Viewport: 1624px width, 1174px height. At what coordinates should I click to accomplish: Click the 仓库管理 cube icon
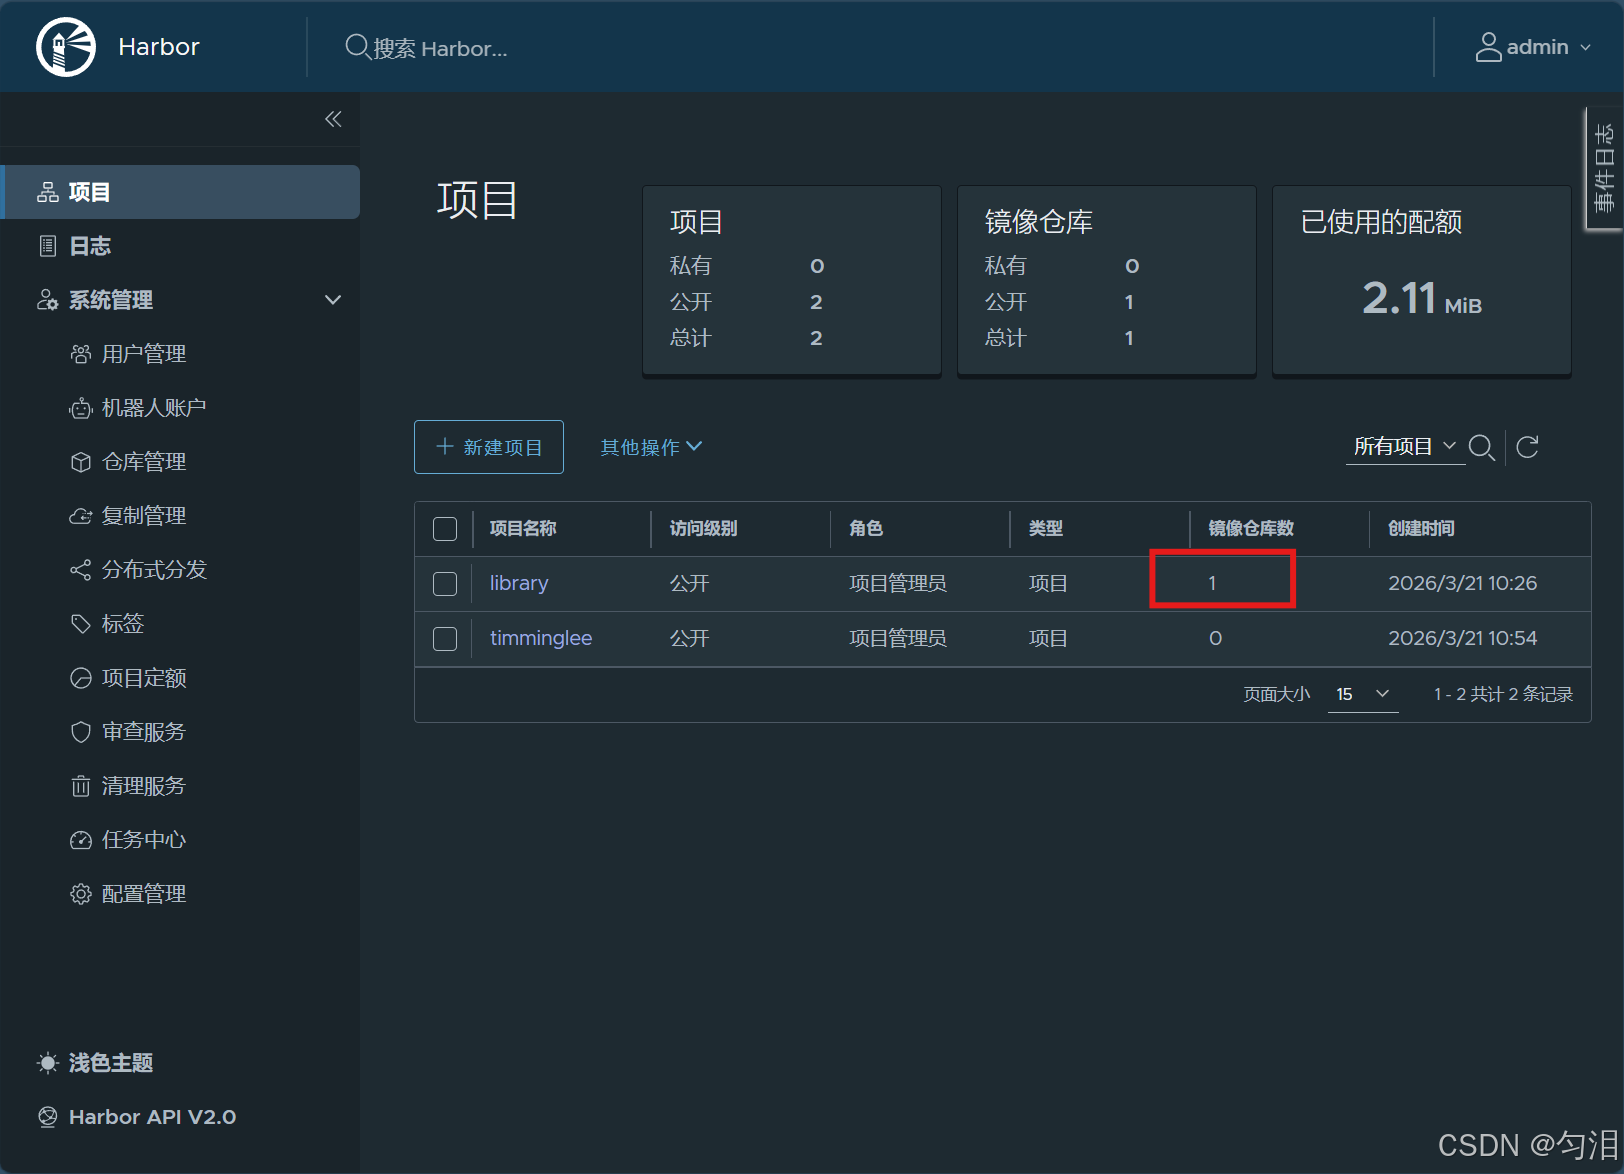tap(81, 462)
